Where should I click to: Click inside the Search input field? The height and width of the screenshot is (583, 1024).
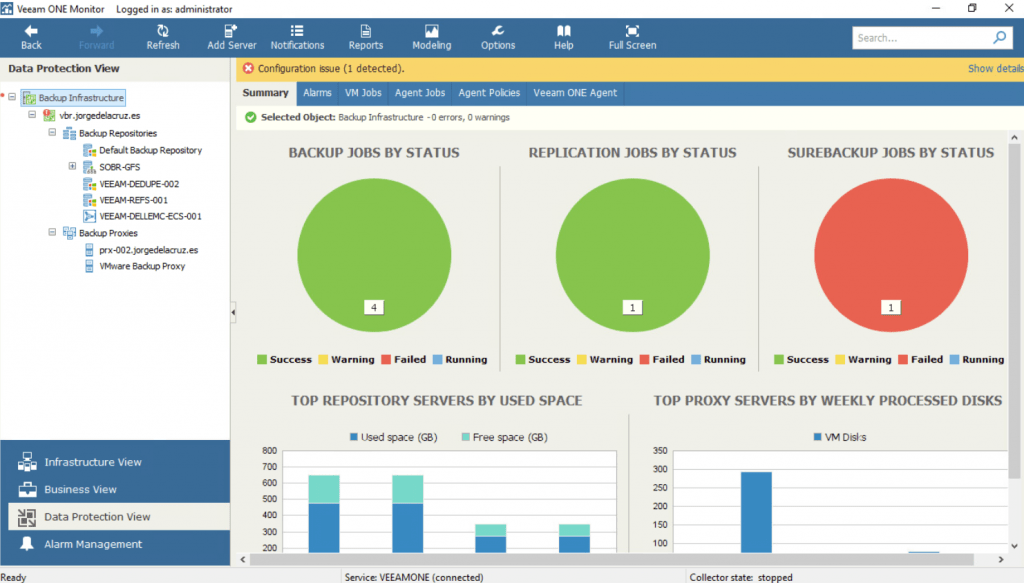[x=918, y=38]
